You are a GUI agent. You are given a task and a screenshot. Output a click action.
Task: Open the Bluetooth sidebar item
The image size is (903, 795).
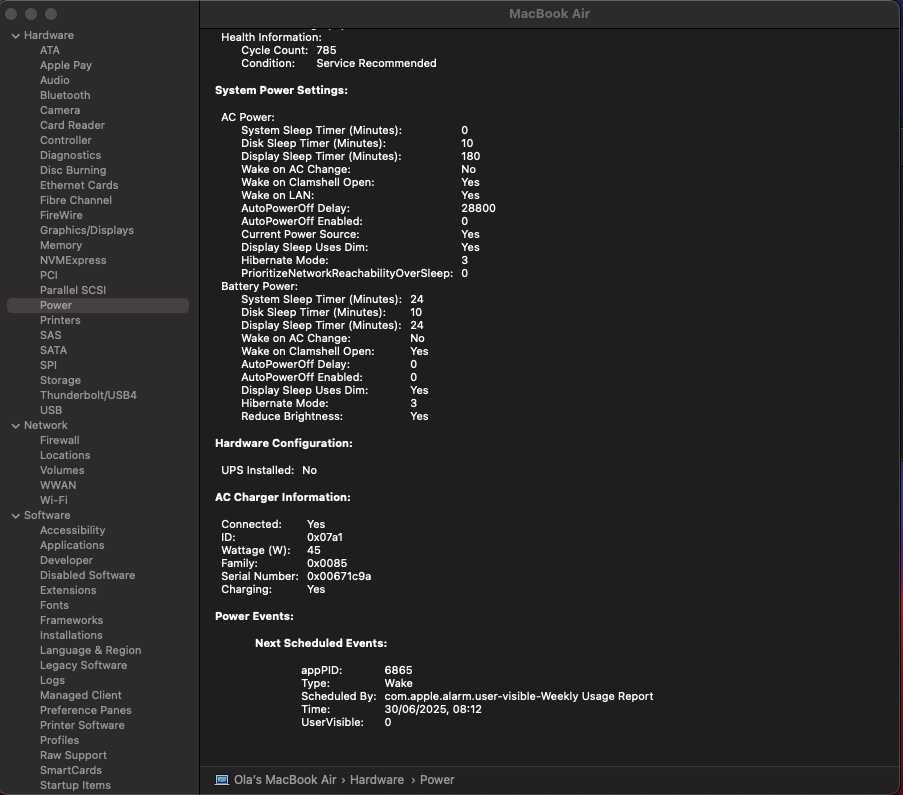[65, 95]
